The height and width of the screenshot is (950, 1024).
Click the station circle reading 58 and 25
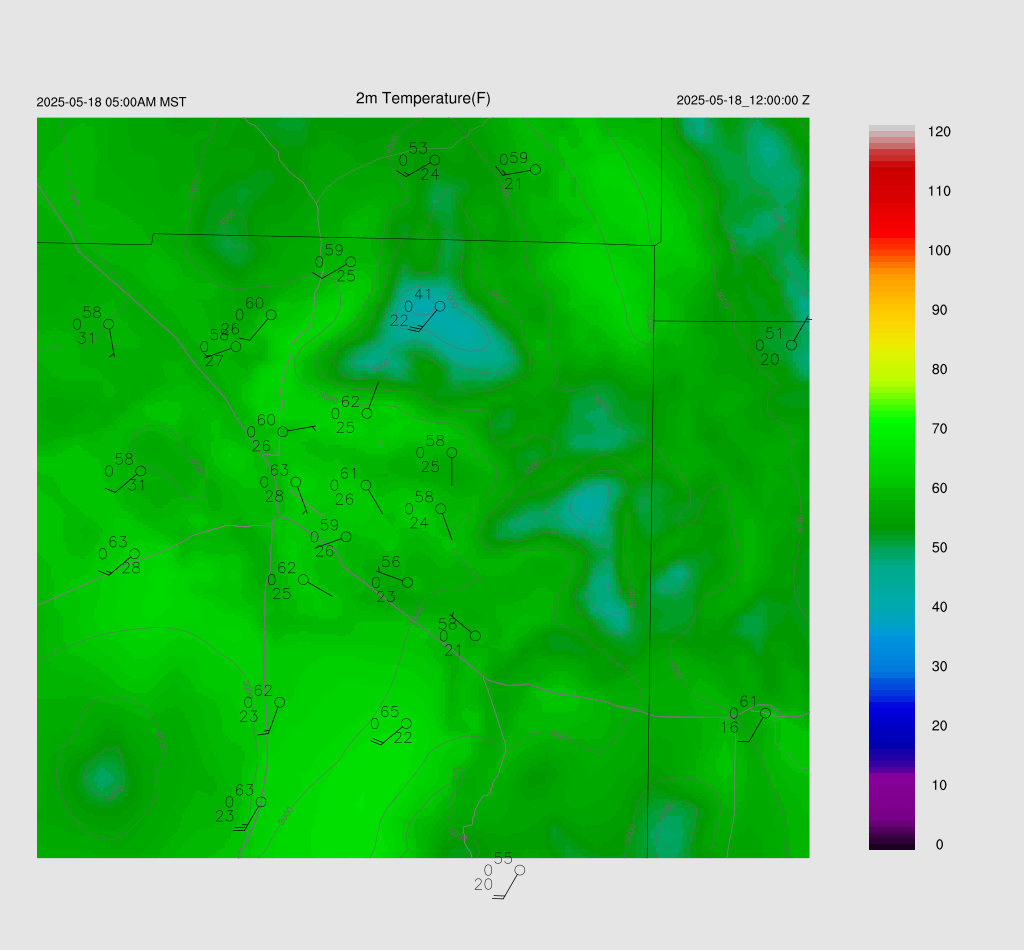point(452,452)
